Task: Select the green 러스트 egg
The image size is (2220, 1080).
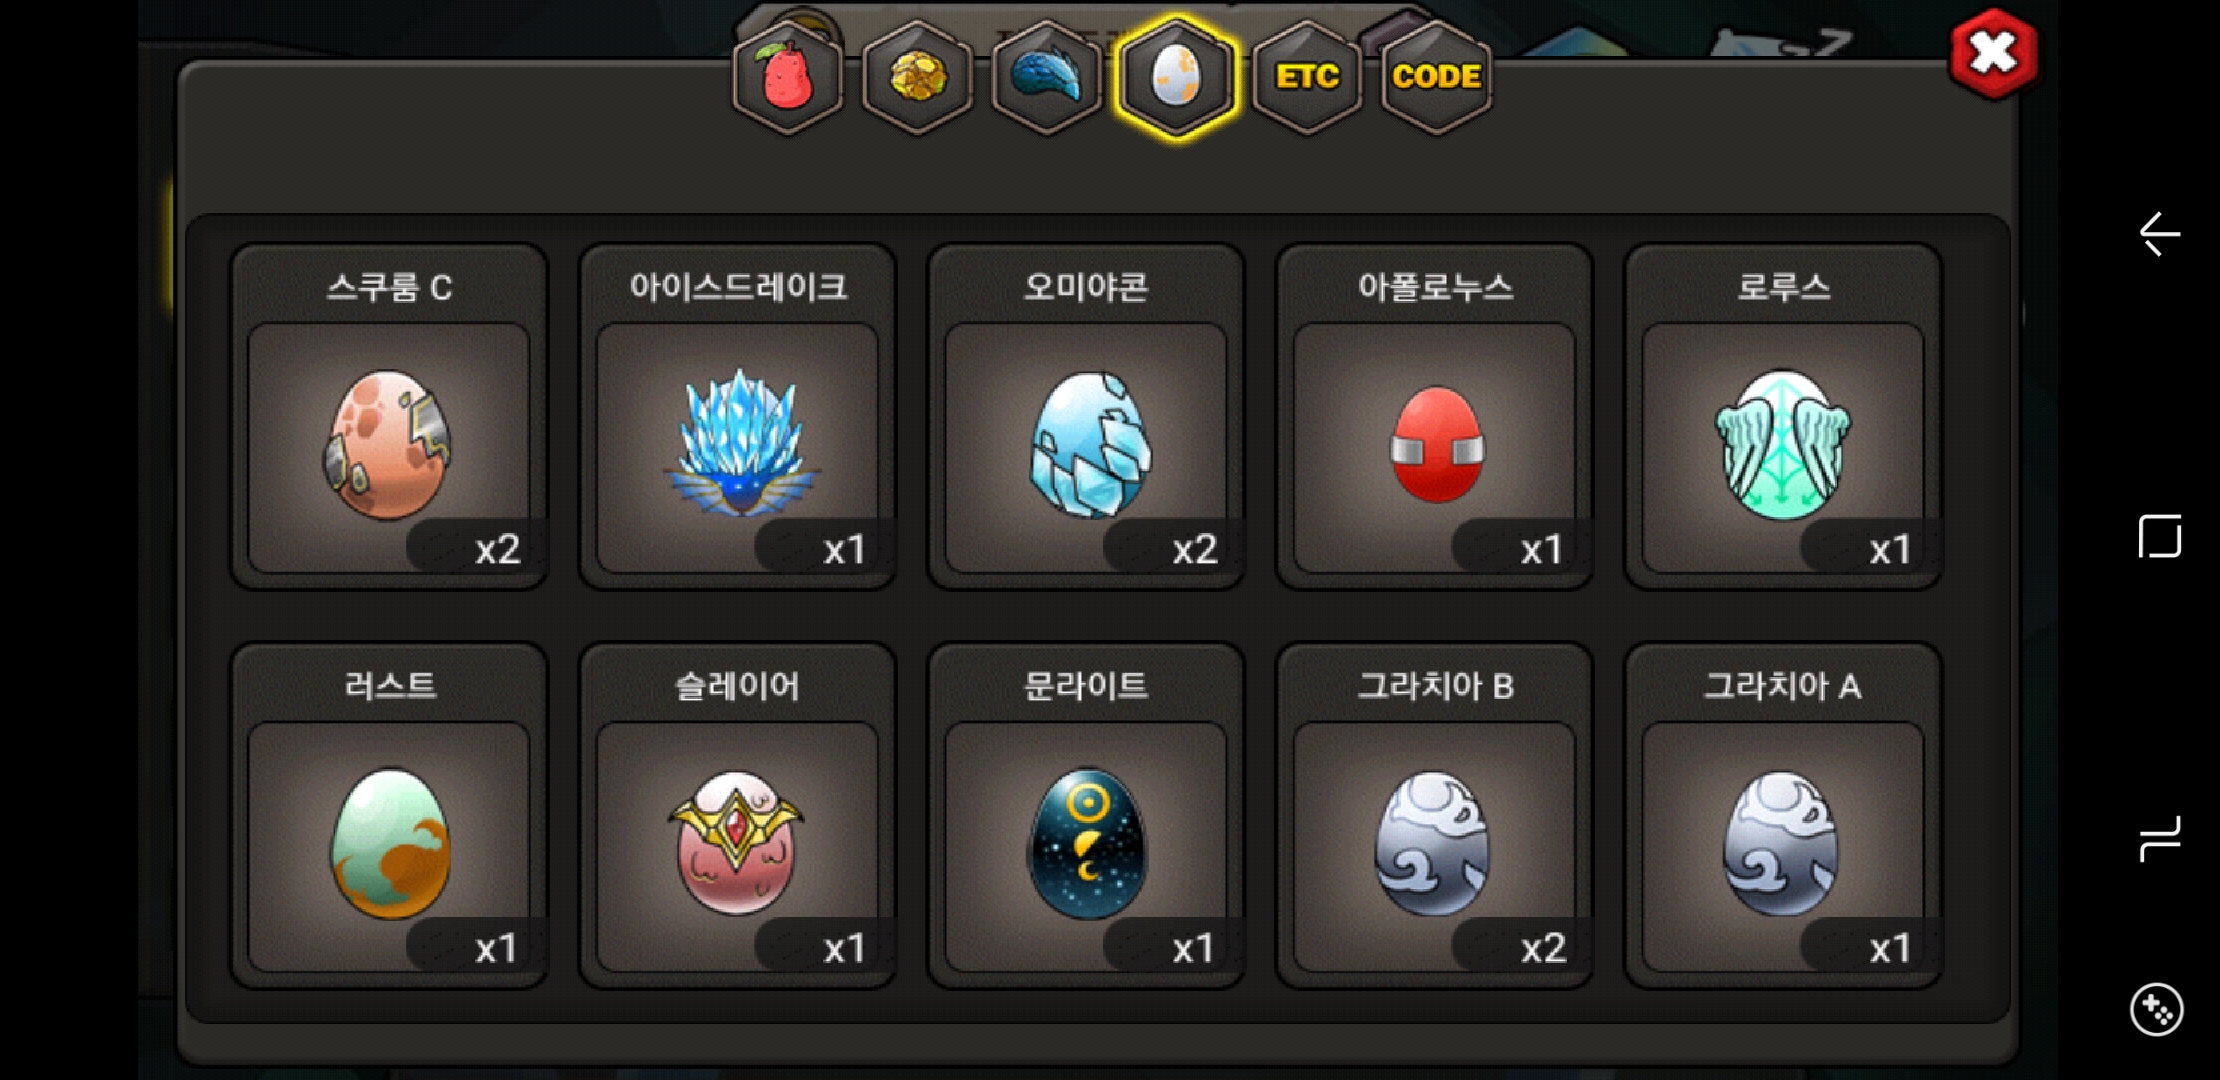Action: 389,816
